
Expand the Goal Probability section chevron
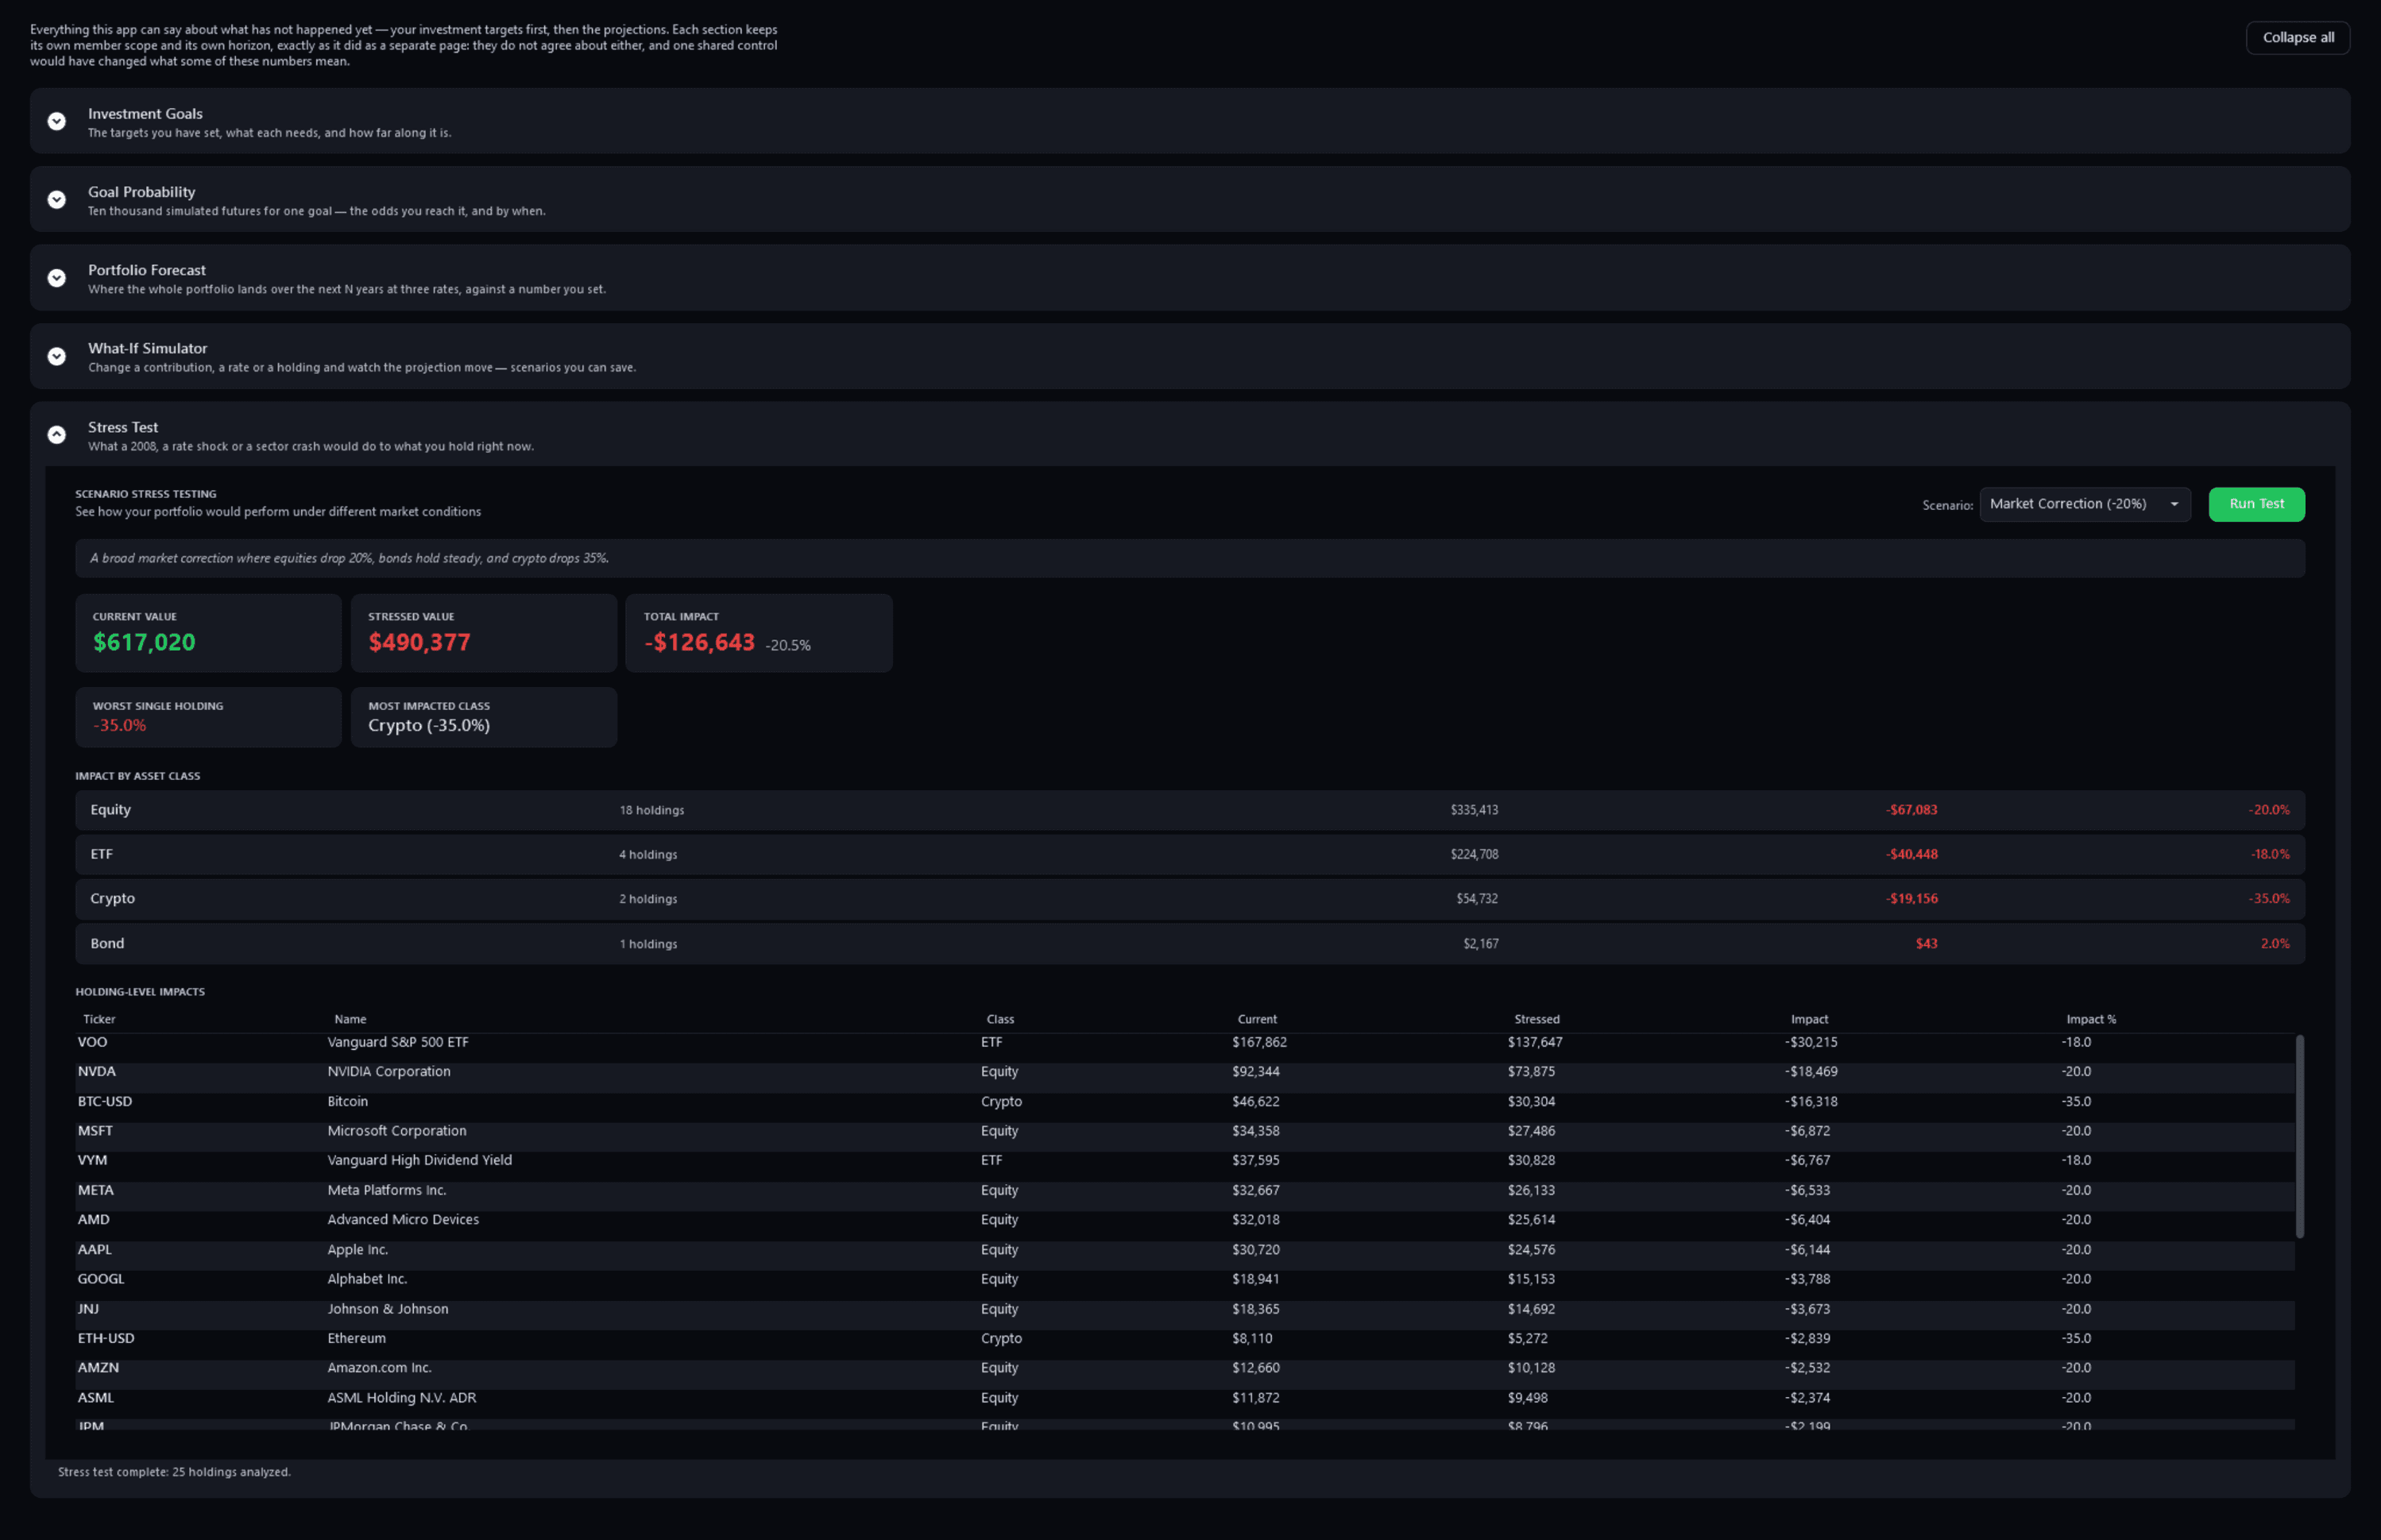click(x=57, y=199)
